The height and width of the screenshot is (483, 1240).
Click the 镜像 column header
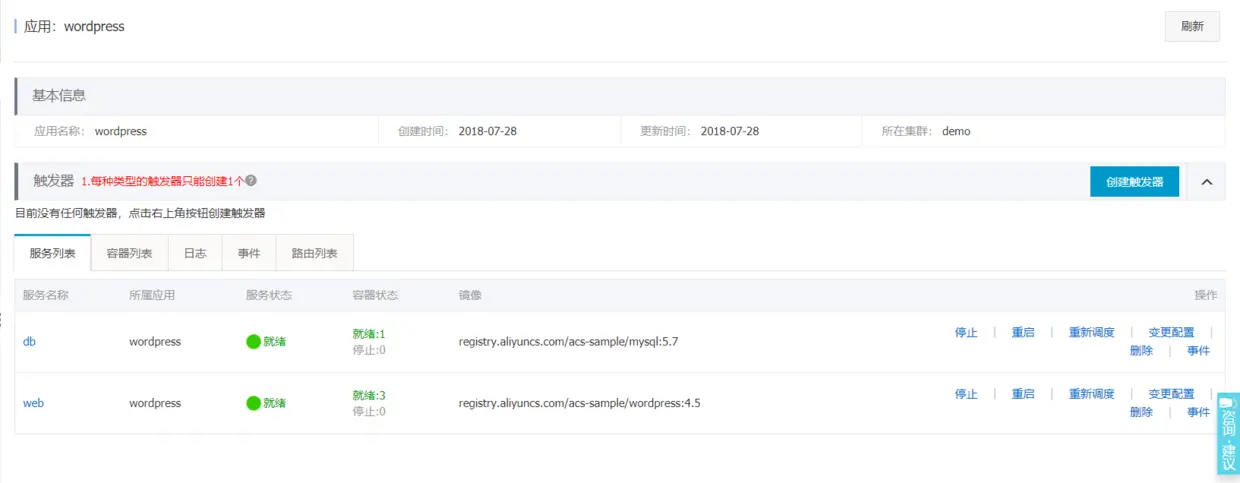click(x=470, y=295)
